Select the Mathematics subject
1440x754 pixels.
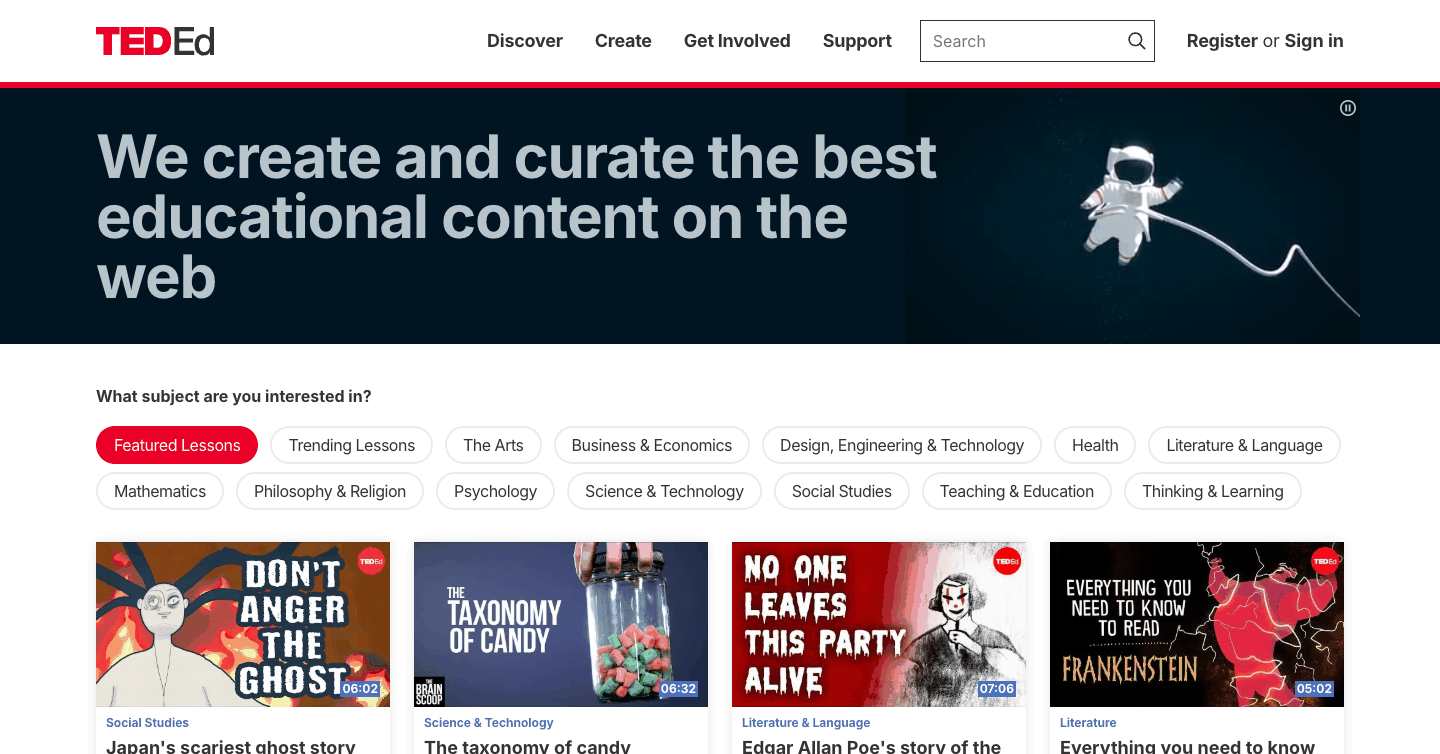tap(160, 491)
